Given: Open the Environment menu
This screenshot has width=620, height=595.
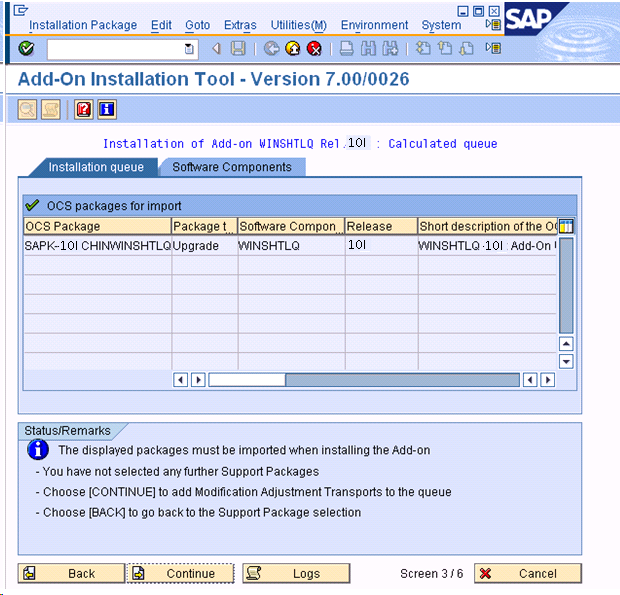Looking at the screenshot, I should [374, 25].
